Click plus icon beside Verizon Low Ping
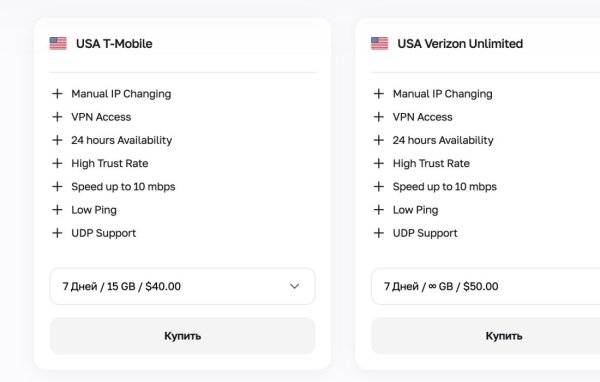600x382 pixels. 378,209
